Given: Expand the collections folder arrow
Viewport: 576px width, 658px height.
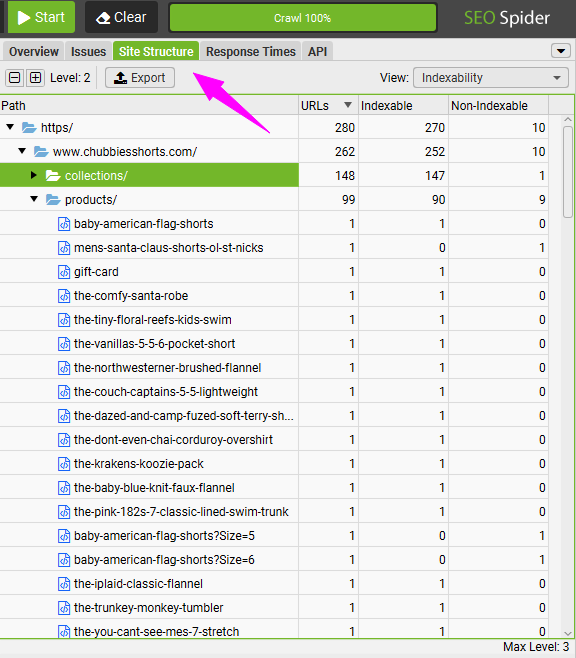Looking at the screenshot, I should point(34,175).
